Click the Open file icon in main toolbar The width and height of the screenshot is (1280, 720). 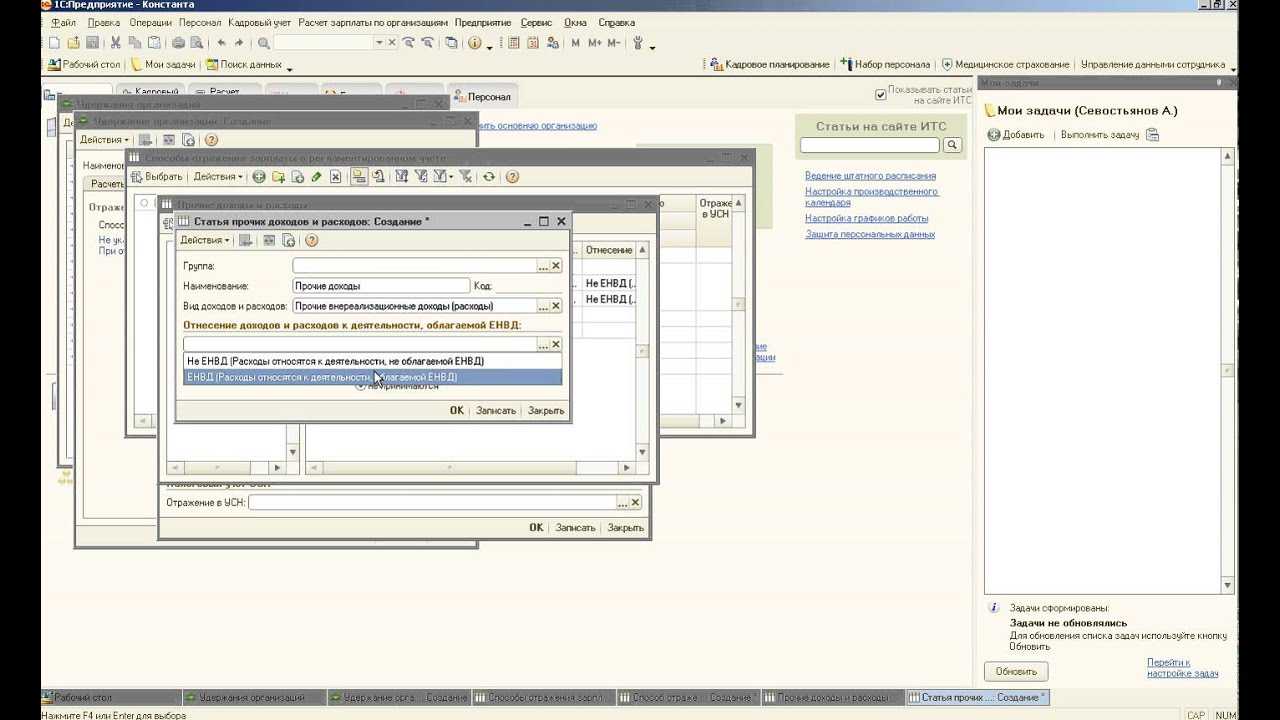coord(73,43)
